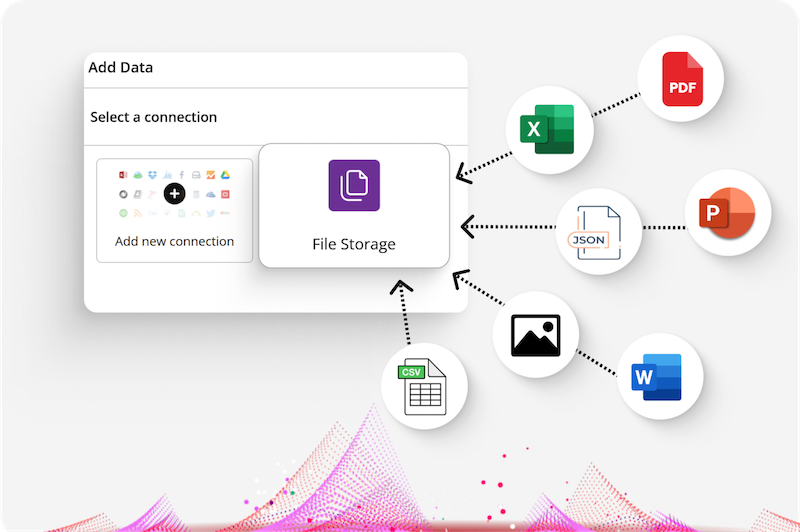Select the PowerPoint icon

pyautogui.click(x=727, y=213)
